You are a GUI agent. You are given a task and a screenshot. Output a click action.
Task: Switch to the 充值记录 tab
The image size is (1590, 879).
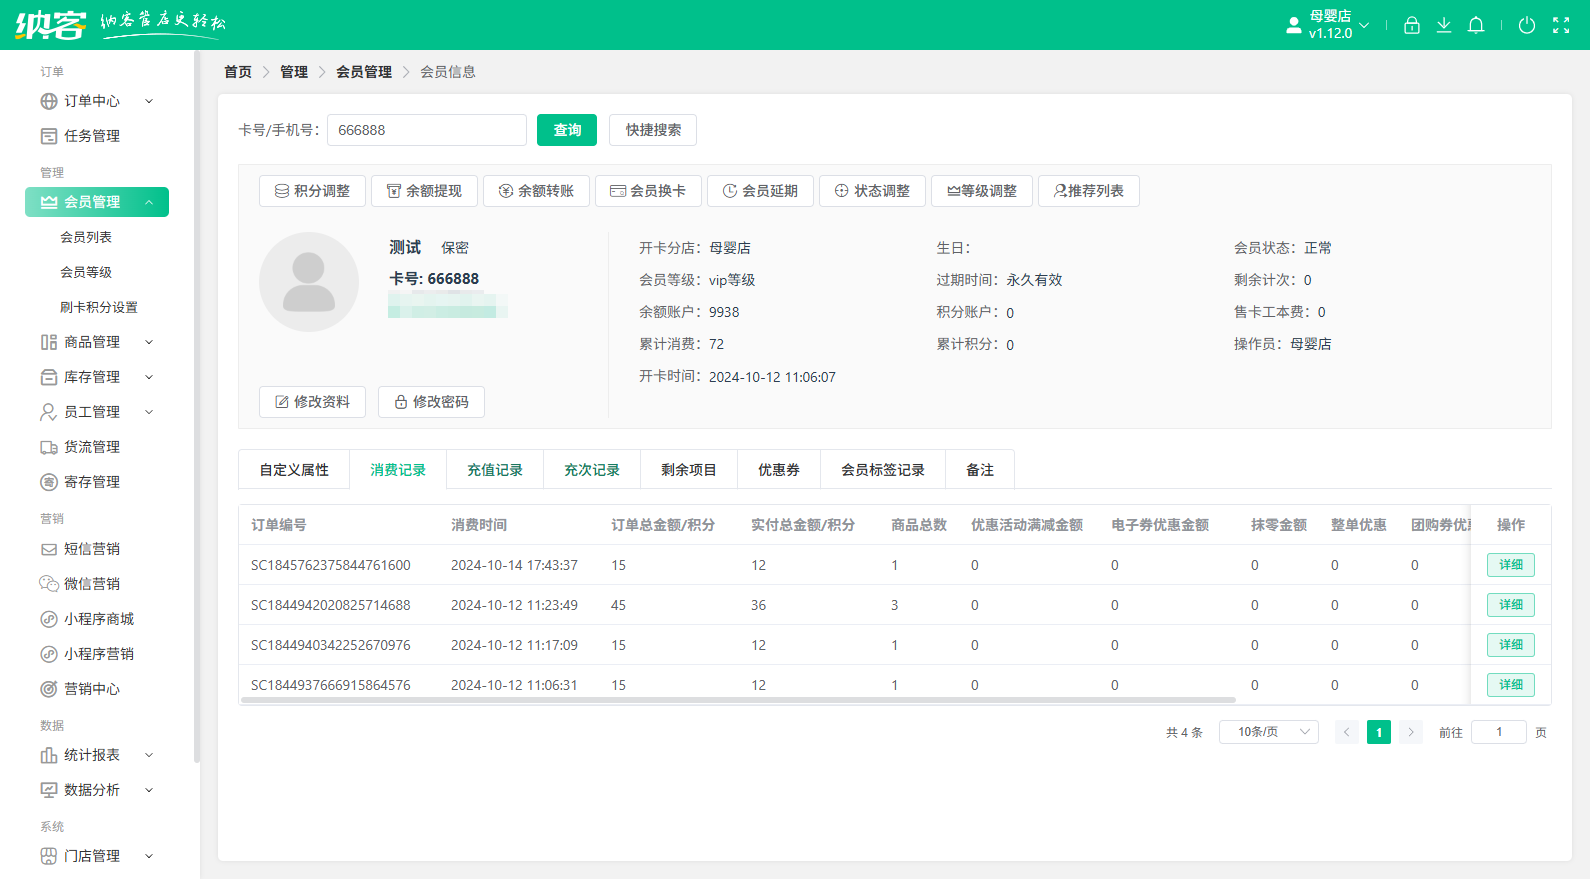(x=495, y=470)
